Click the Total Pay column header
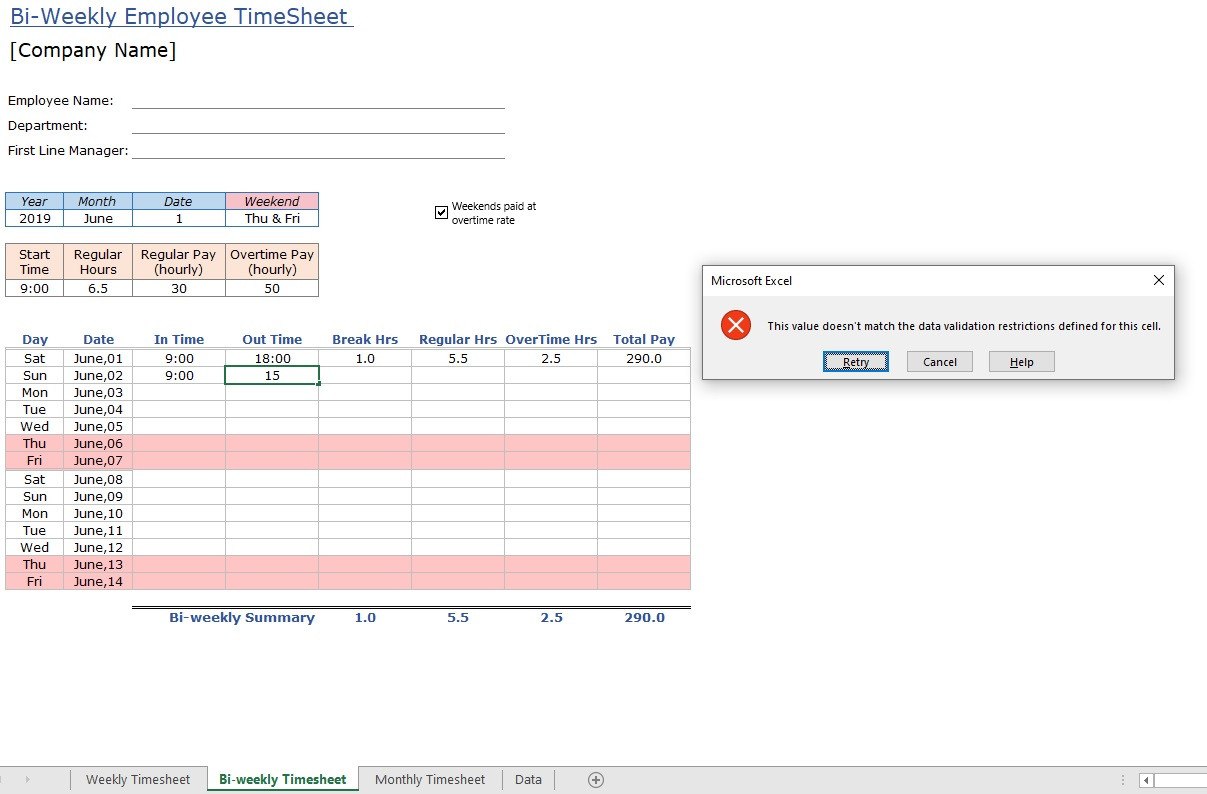This screenshot has width=1207, height=794. pos(644,339)
